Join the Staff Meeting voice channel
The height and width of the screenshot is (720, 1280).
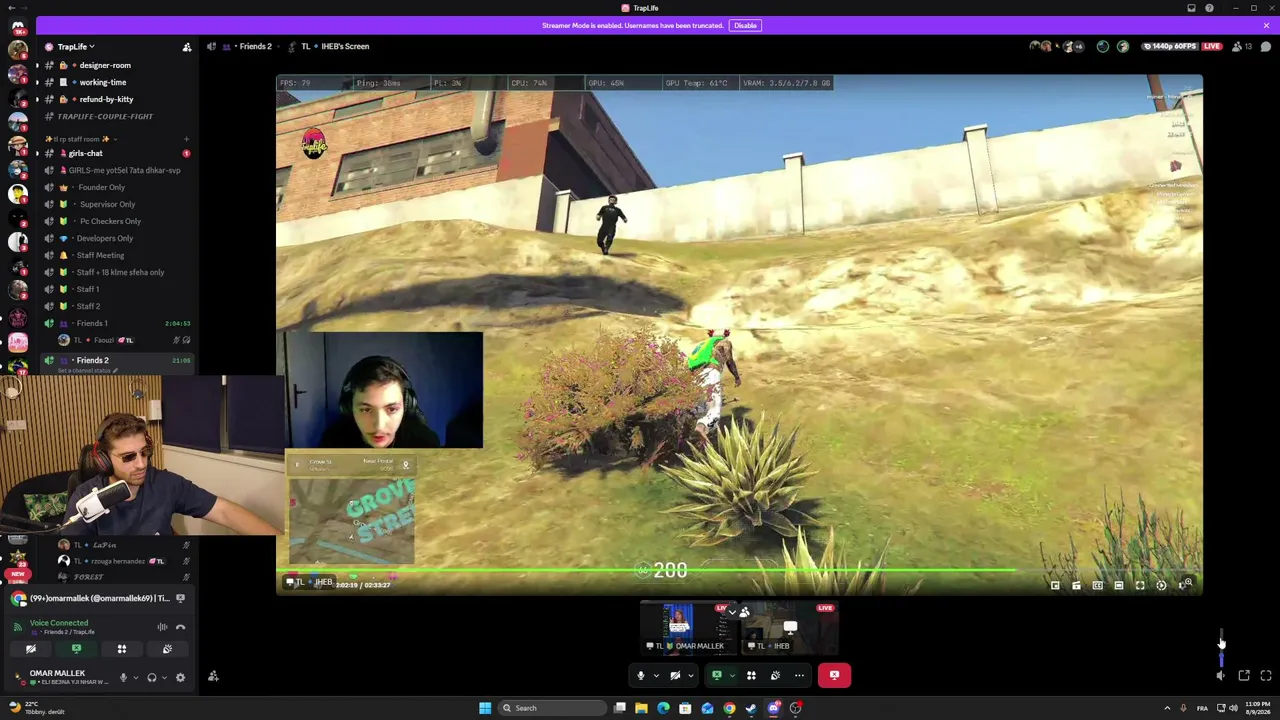point(100,255)
